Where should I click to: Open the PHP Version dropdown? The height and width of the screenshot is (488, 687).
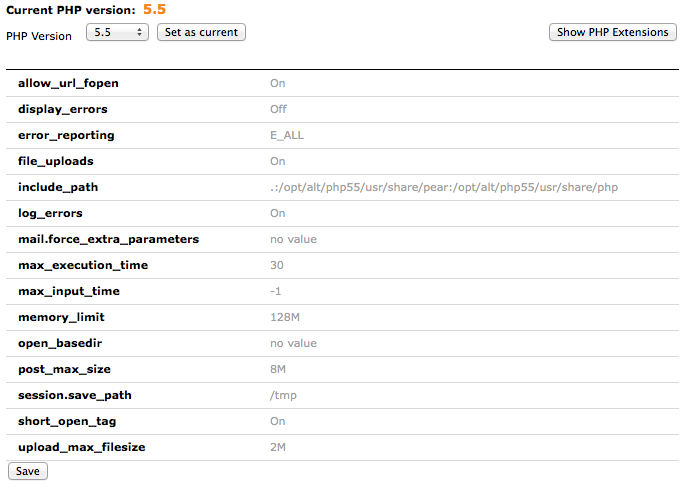click(117, 32)
